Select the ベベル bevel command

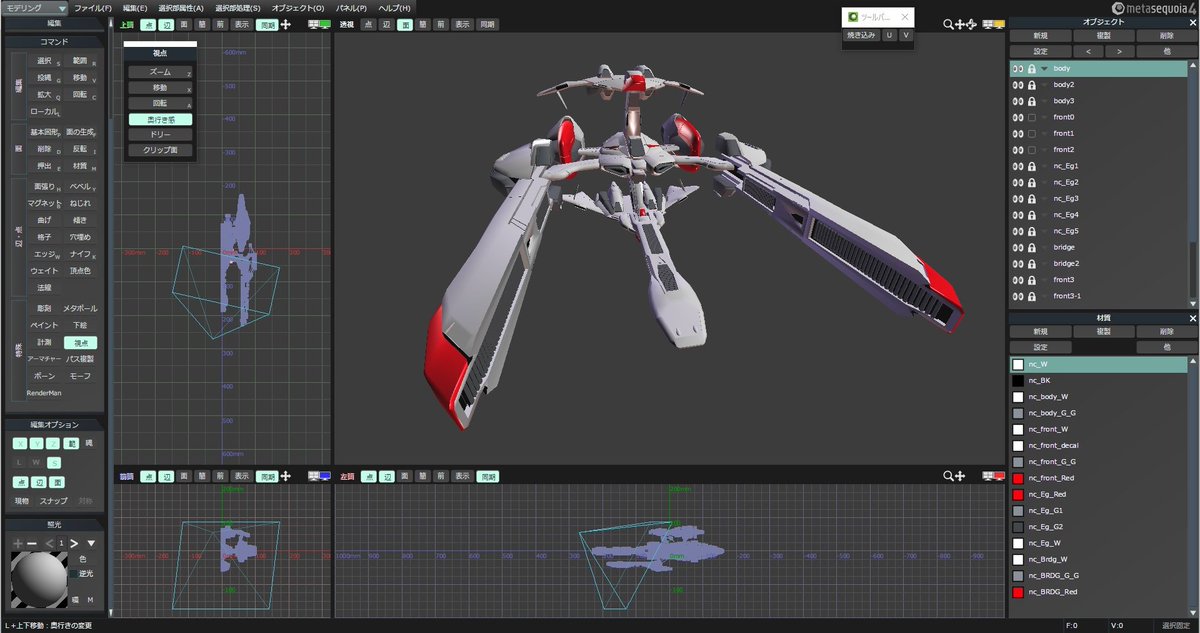pos(80,187)
